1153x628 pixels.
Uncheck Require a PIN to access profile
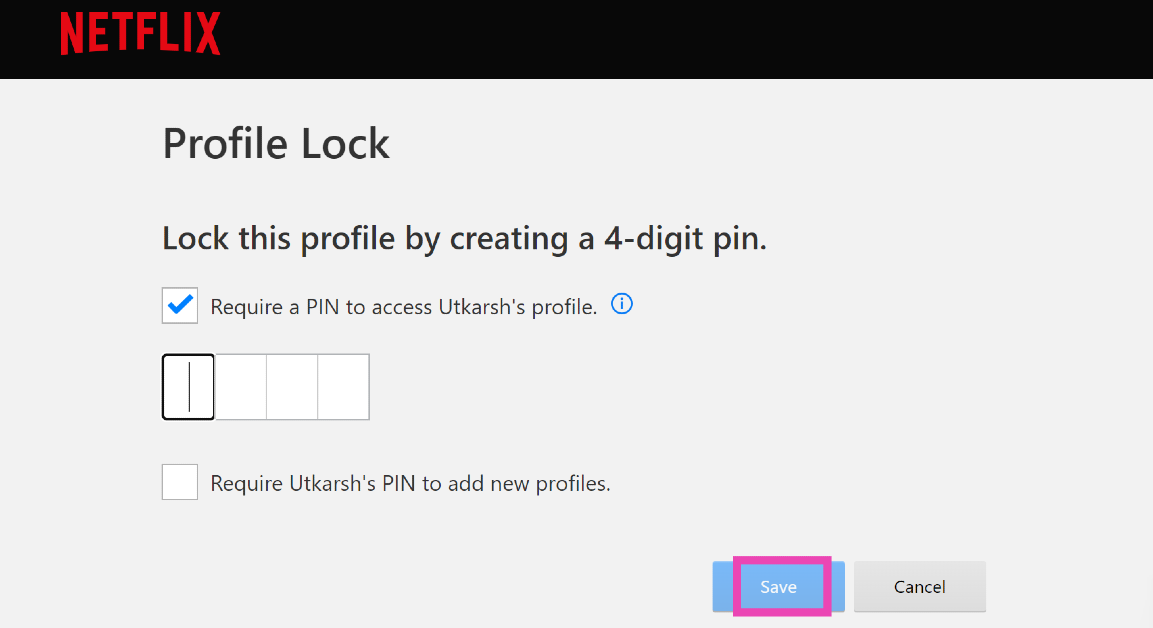coord(180,306)
